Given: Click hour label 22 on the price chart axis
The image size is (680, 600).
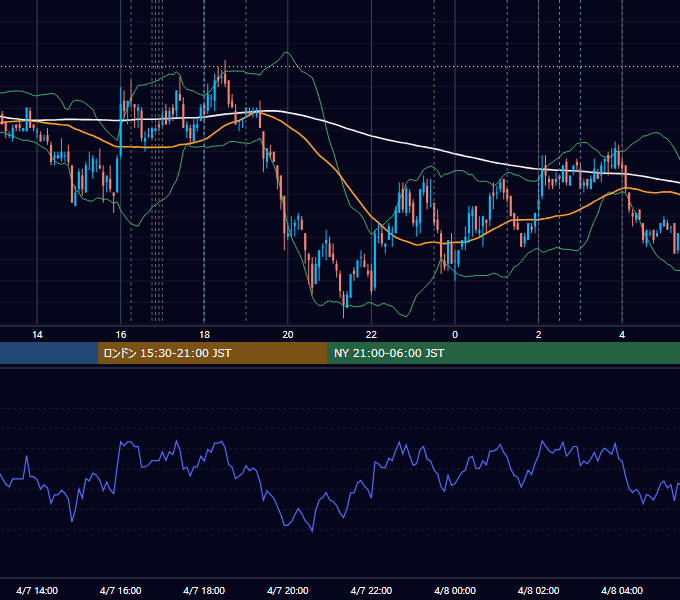Looking at the screenshot, I should [x=371, y=335].
